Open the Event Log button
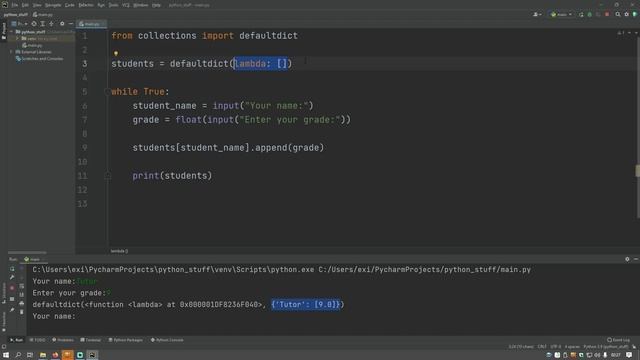 (618, 340)
